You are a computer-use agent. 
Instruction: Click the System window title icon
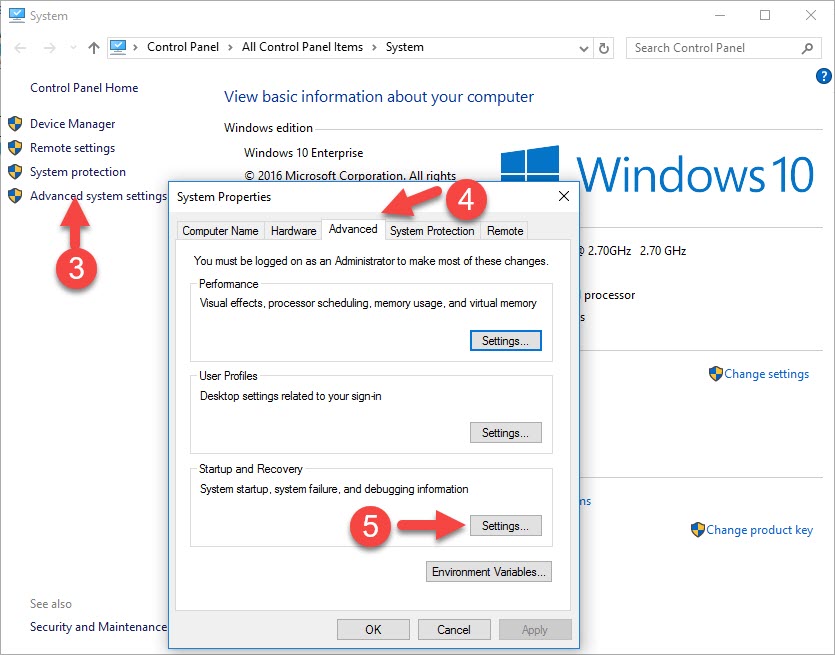pyautogui.click(x=17, y=15)
